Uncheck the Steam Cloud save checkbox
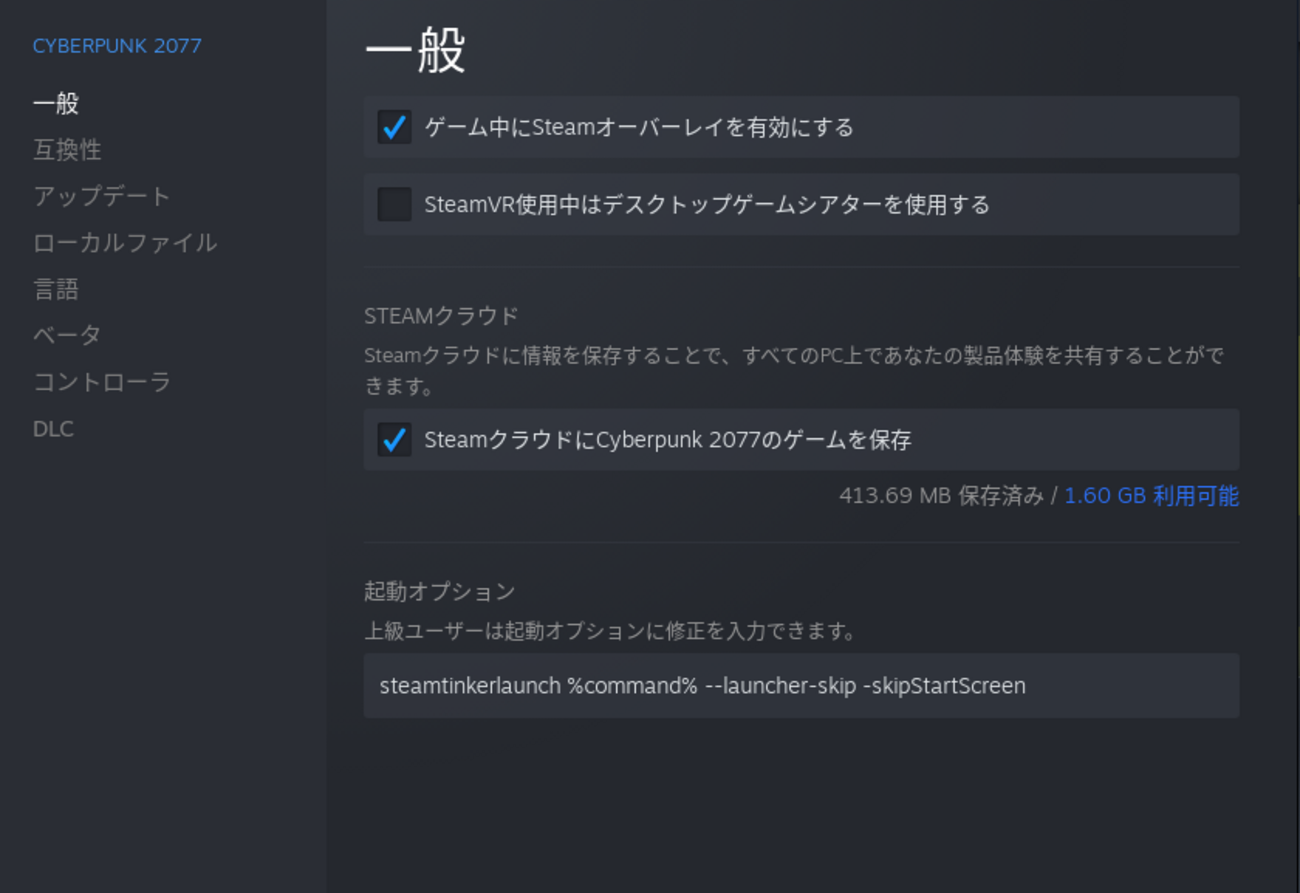This screenshot has height=893, width=1300. point(394,439)
